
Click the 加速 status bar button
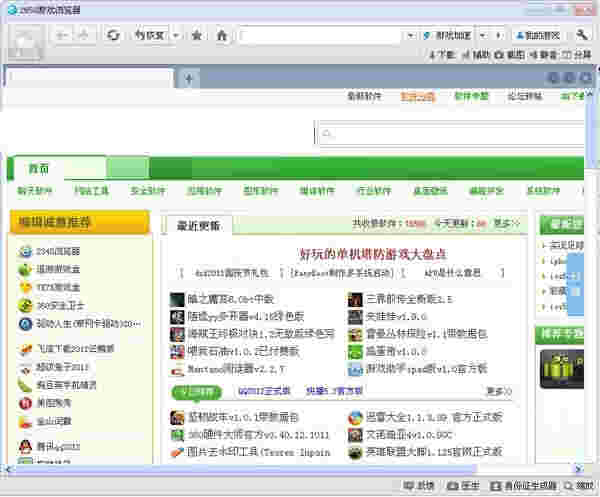419,486
